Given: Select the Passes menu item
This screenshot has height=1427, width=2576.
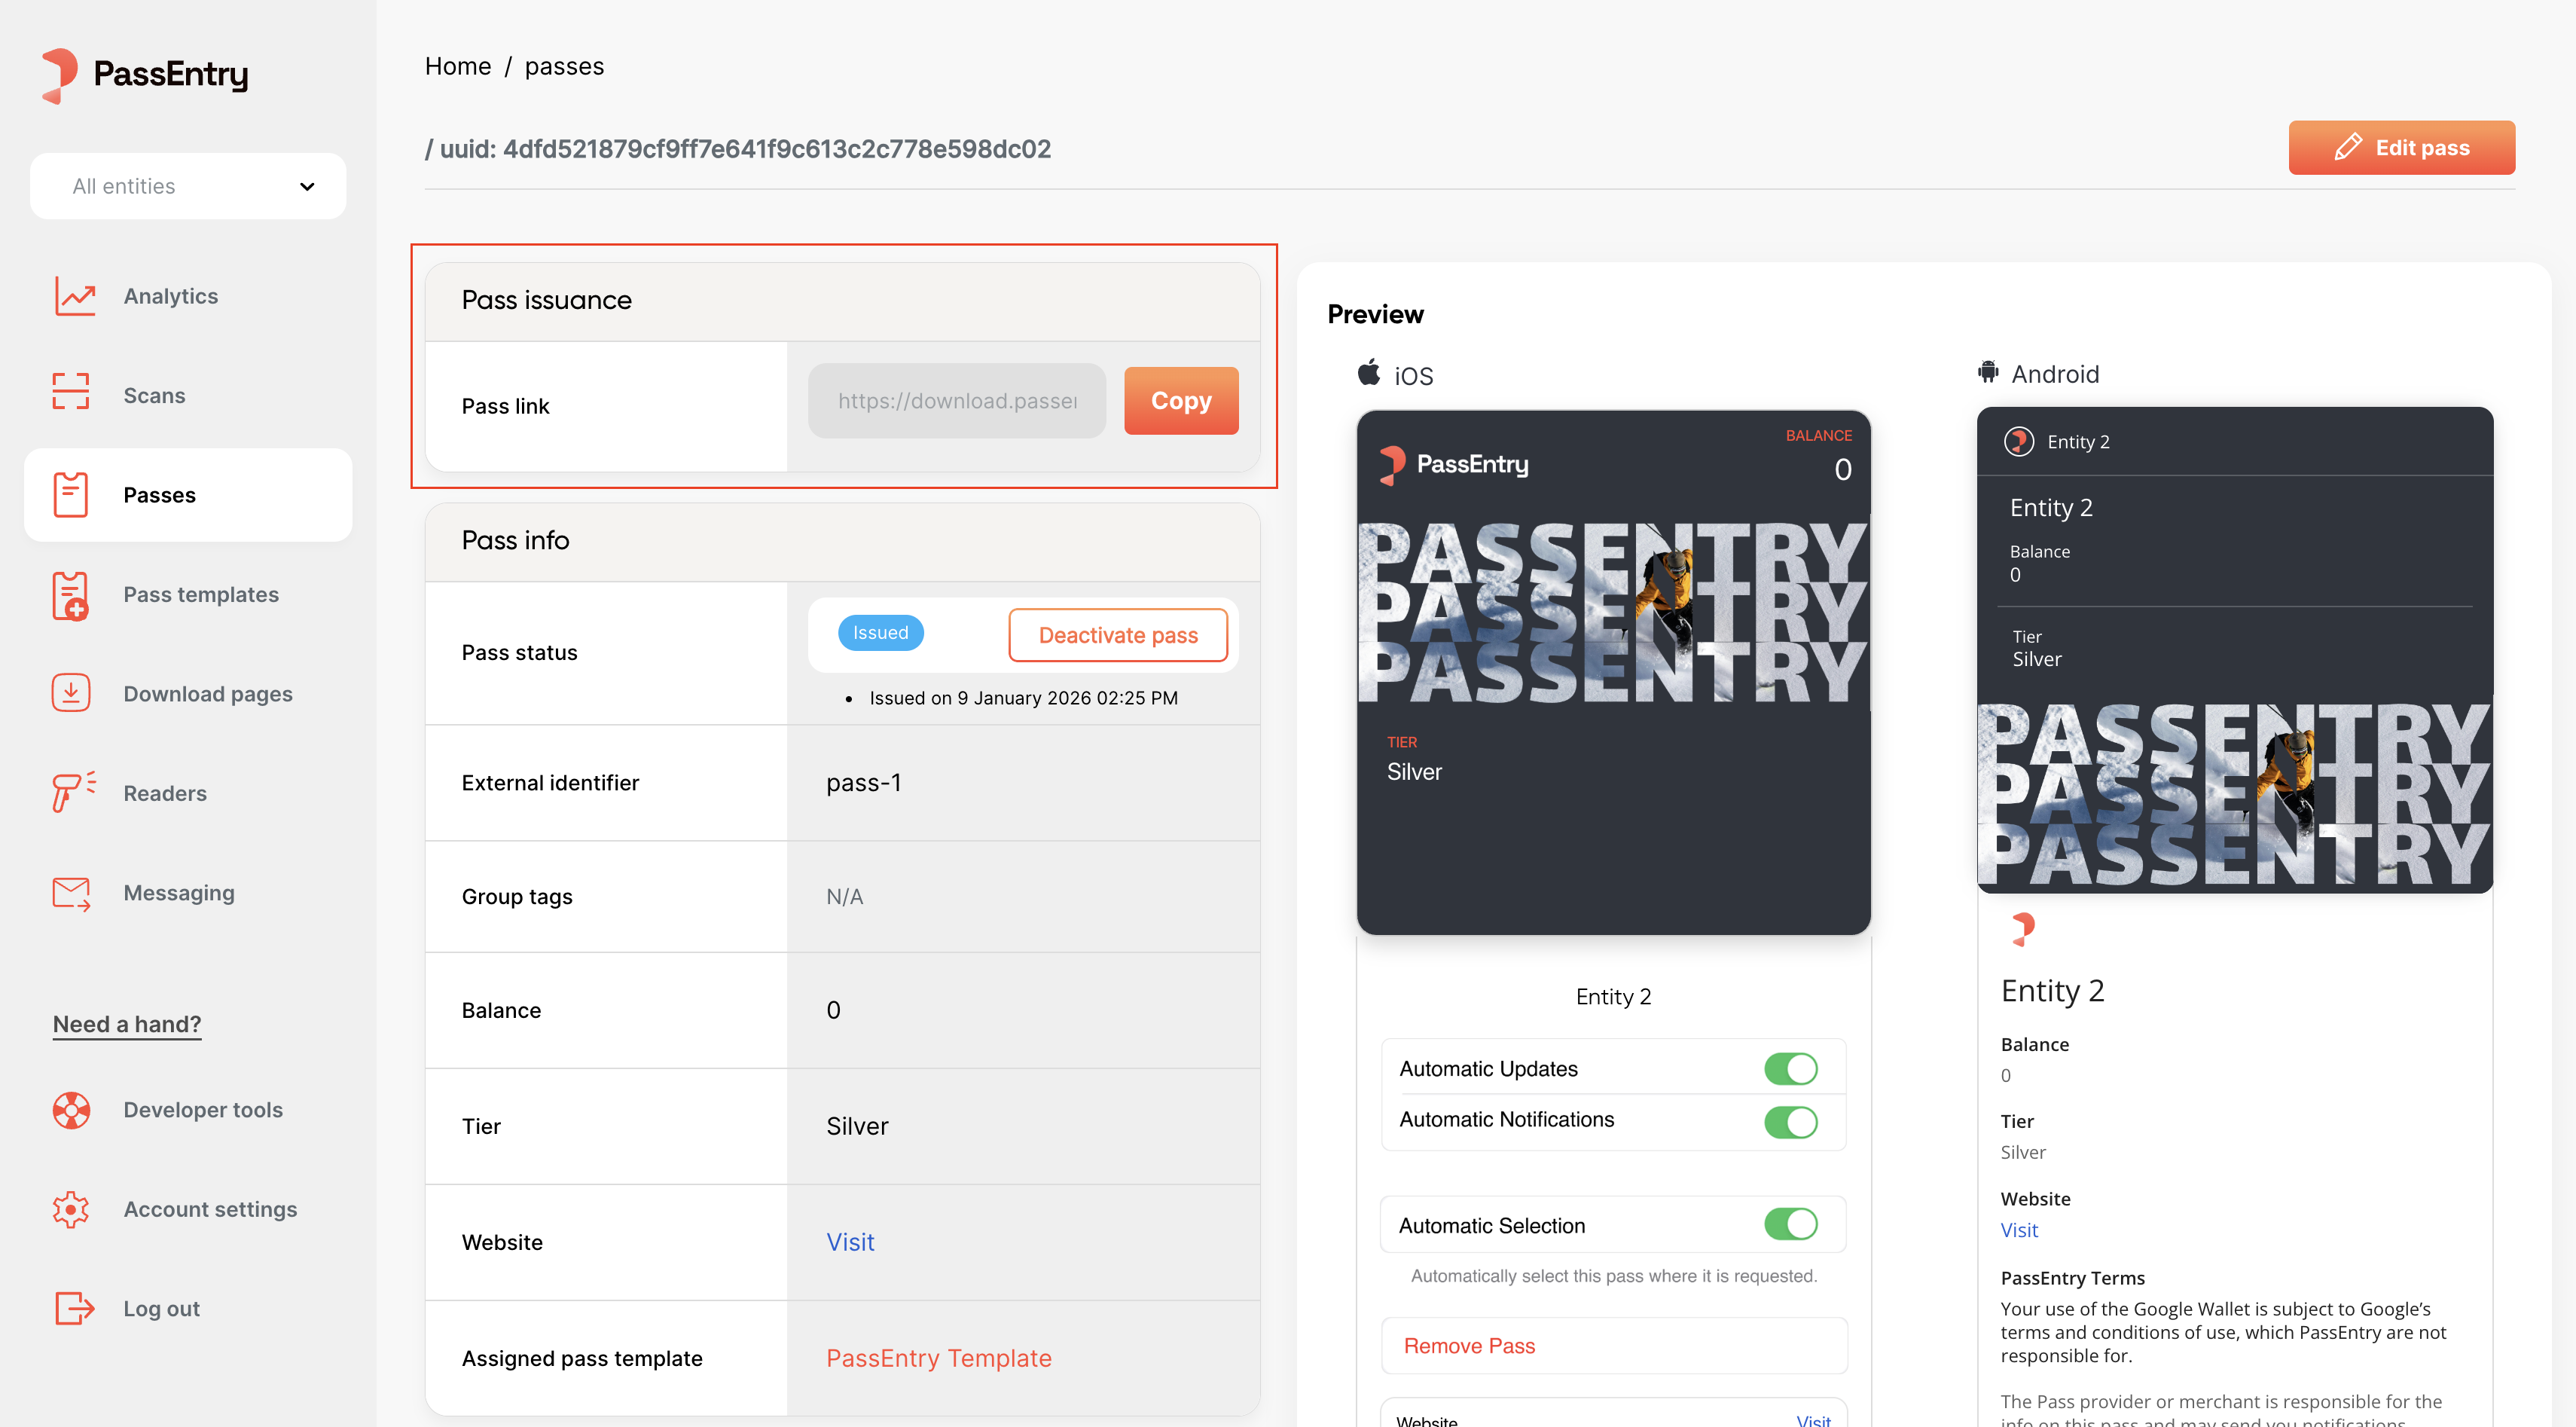Looking at the screenshot, I should point(188,495).
